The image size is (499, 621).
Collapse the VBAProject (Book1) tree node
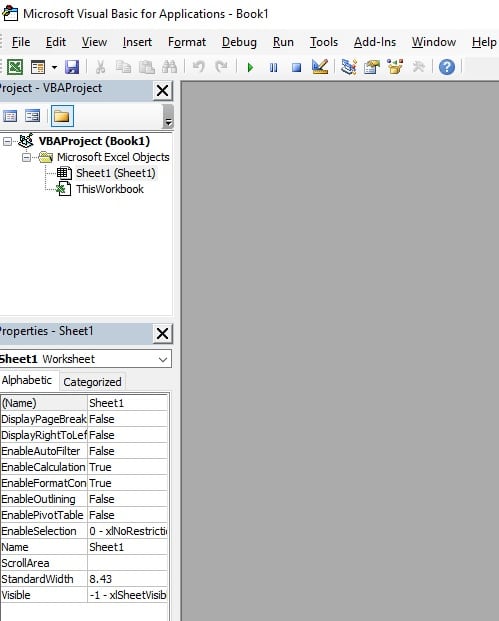(7, 141)
